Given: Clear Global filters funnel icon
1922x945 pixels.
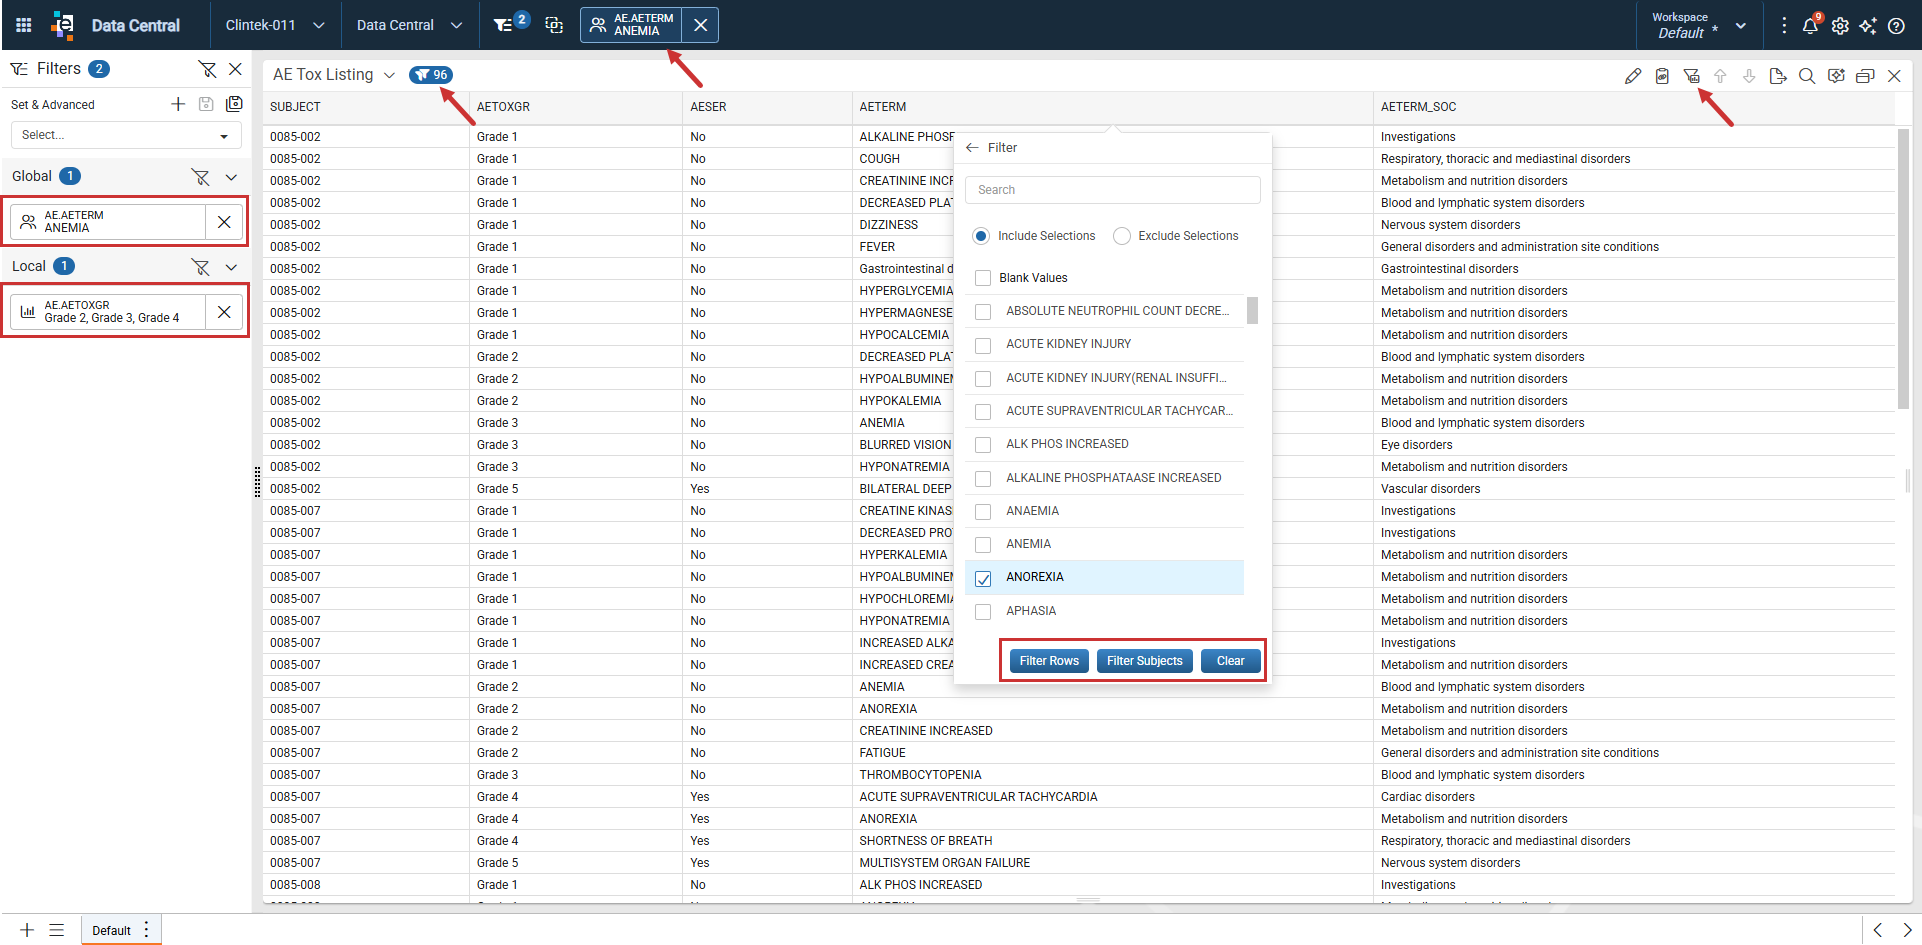Looking at the screenshot, I should pos(200,177).
